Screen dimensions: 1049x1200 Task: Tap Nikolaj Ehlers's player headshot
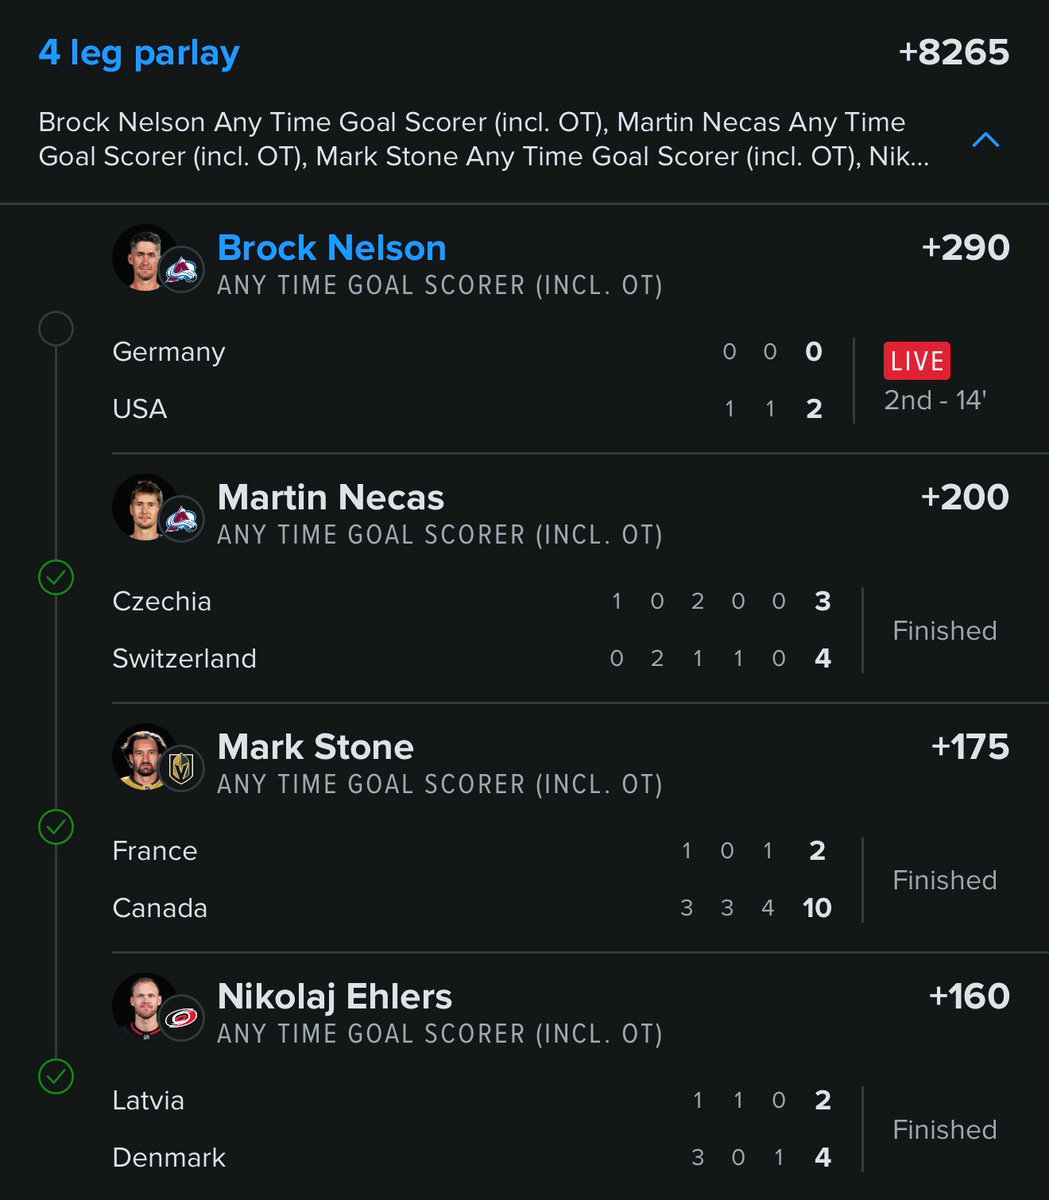pos(146,1006)
